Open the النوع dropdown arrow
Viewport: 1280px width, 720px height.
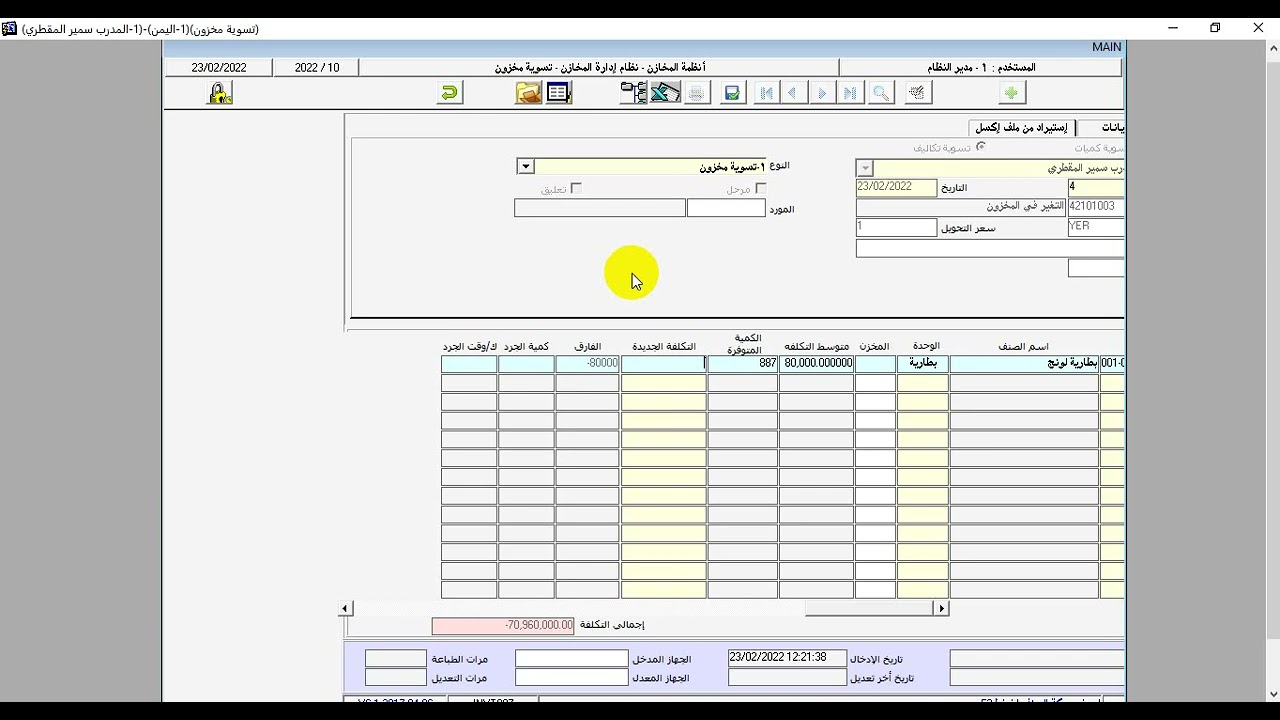(525, 167)
